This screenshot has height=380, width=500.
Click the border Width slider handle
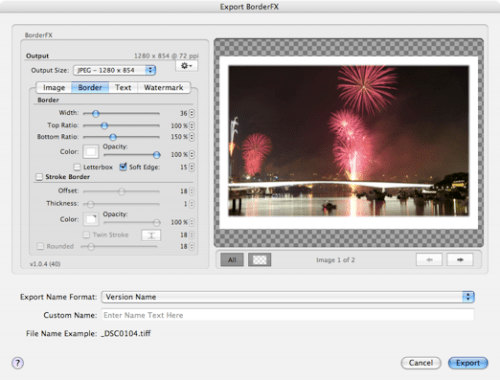(96, 114)
